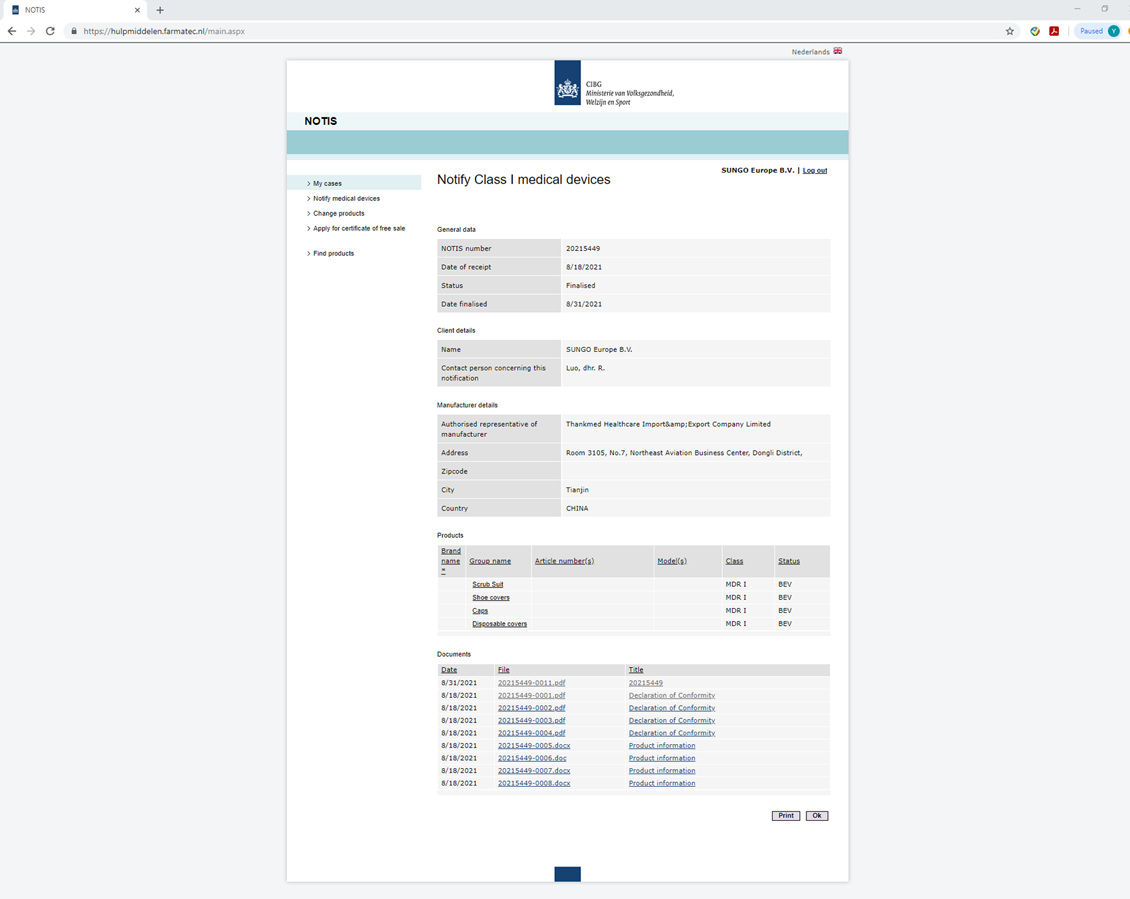Open My cases in the sidebar

point(327,184)
